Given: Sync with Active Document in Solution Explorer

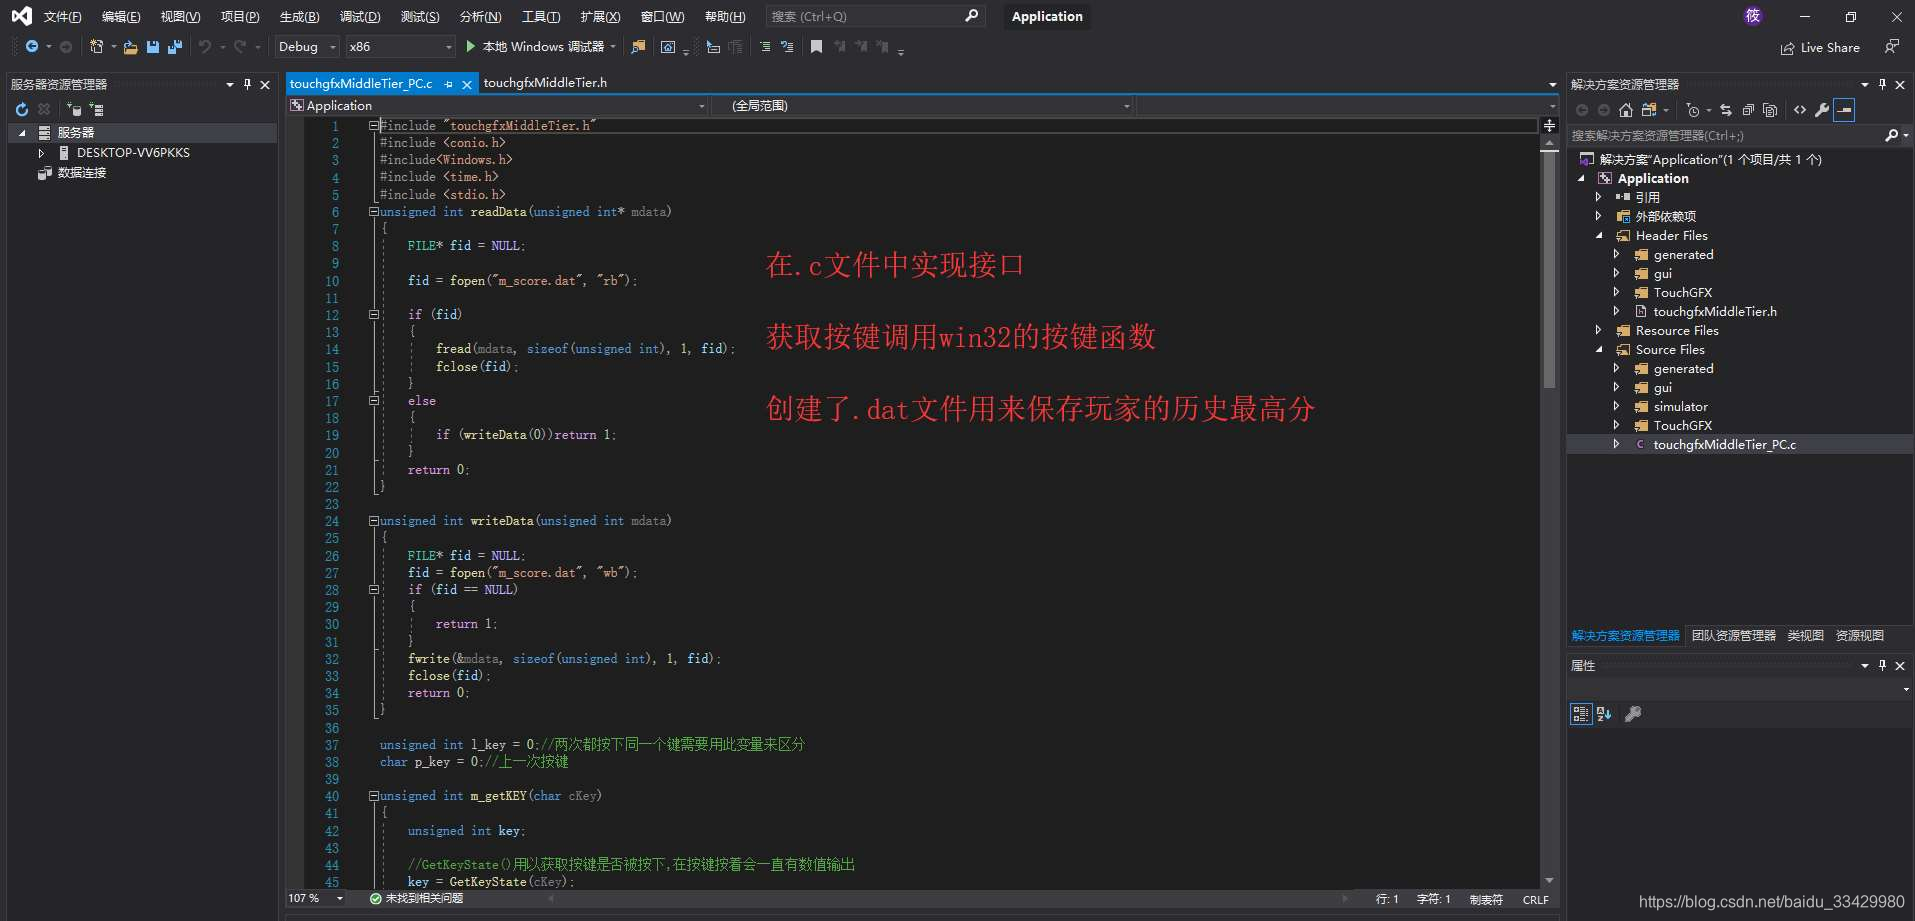Looking at the screenshot, I should (x=1726, y=110).
